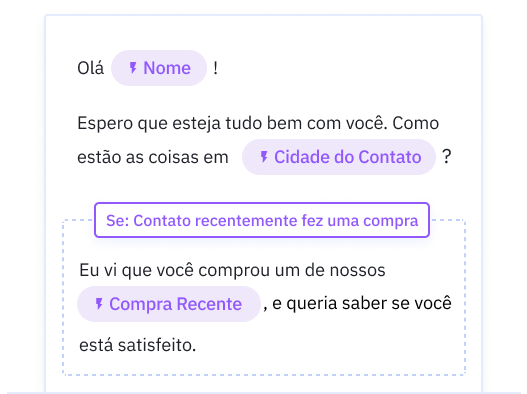Click empty editor area below the dashed block
Image resolution: width=527 pixels, height=394 pixels.
click(x=264, y=384)
